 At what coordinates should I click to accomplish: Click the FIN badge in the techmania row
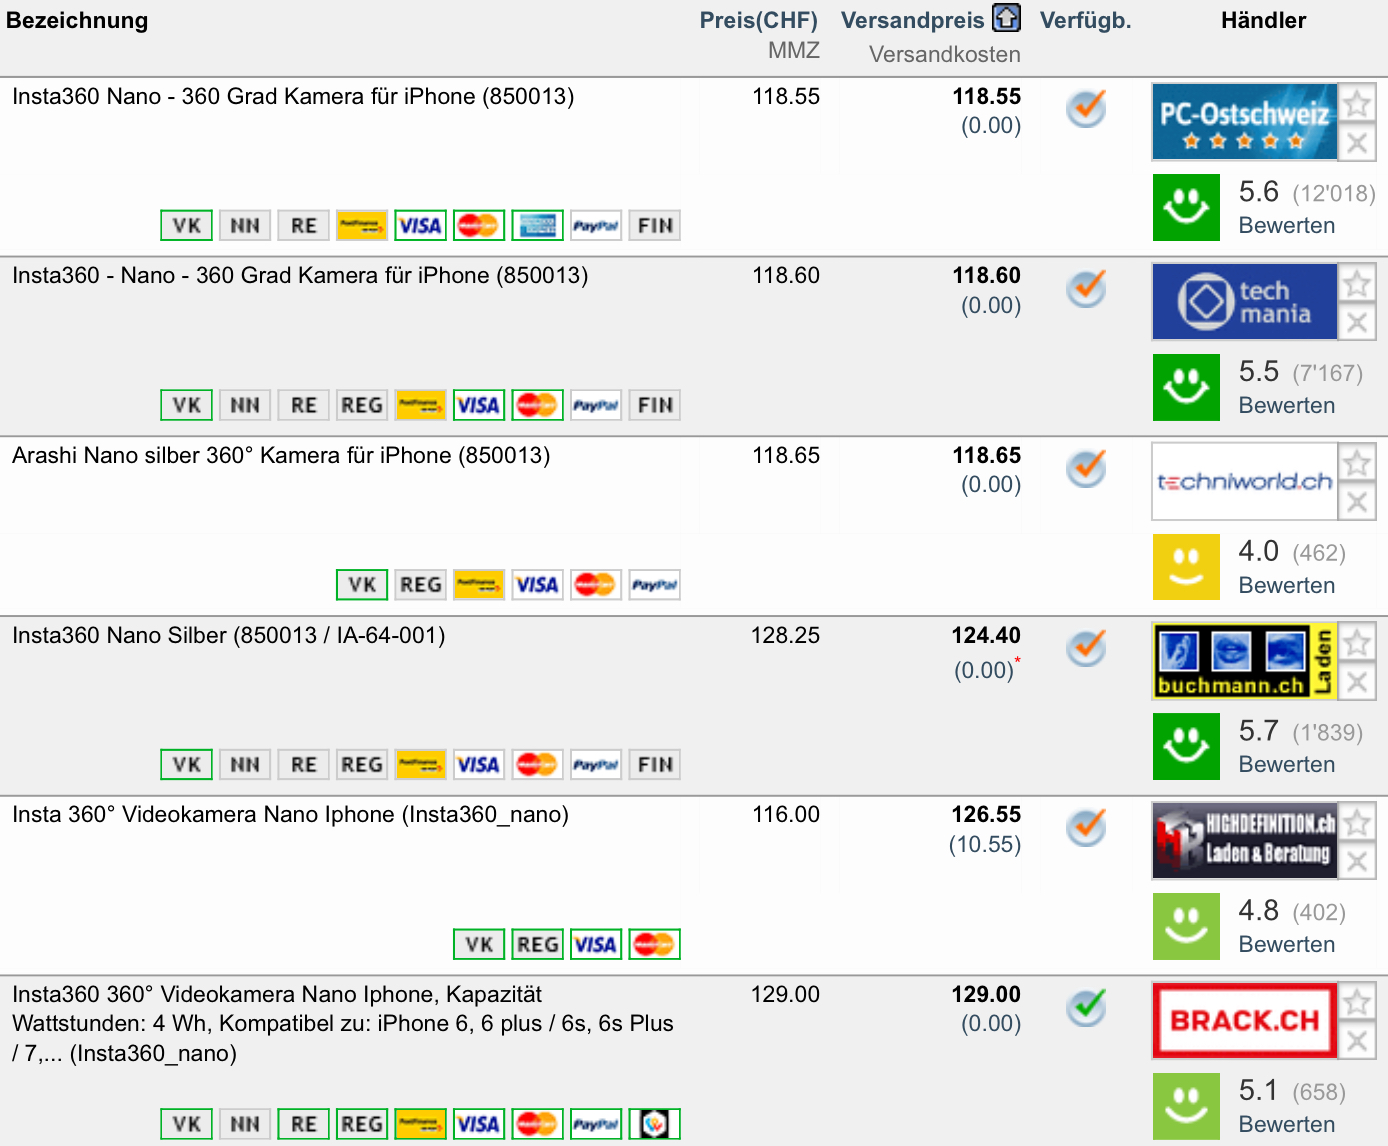tap(655, 405)
